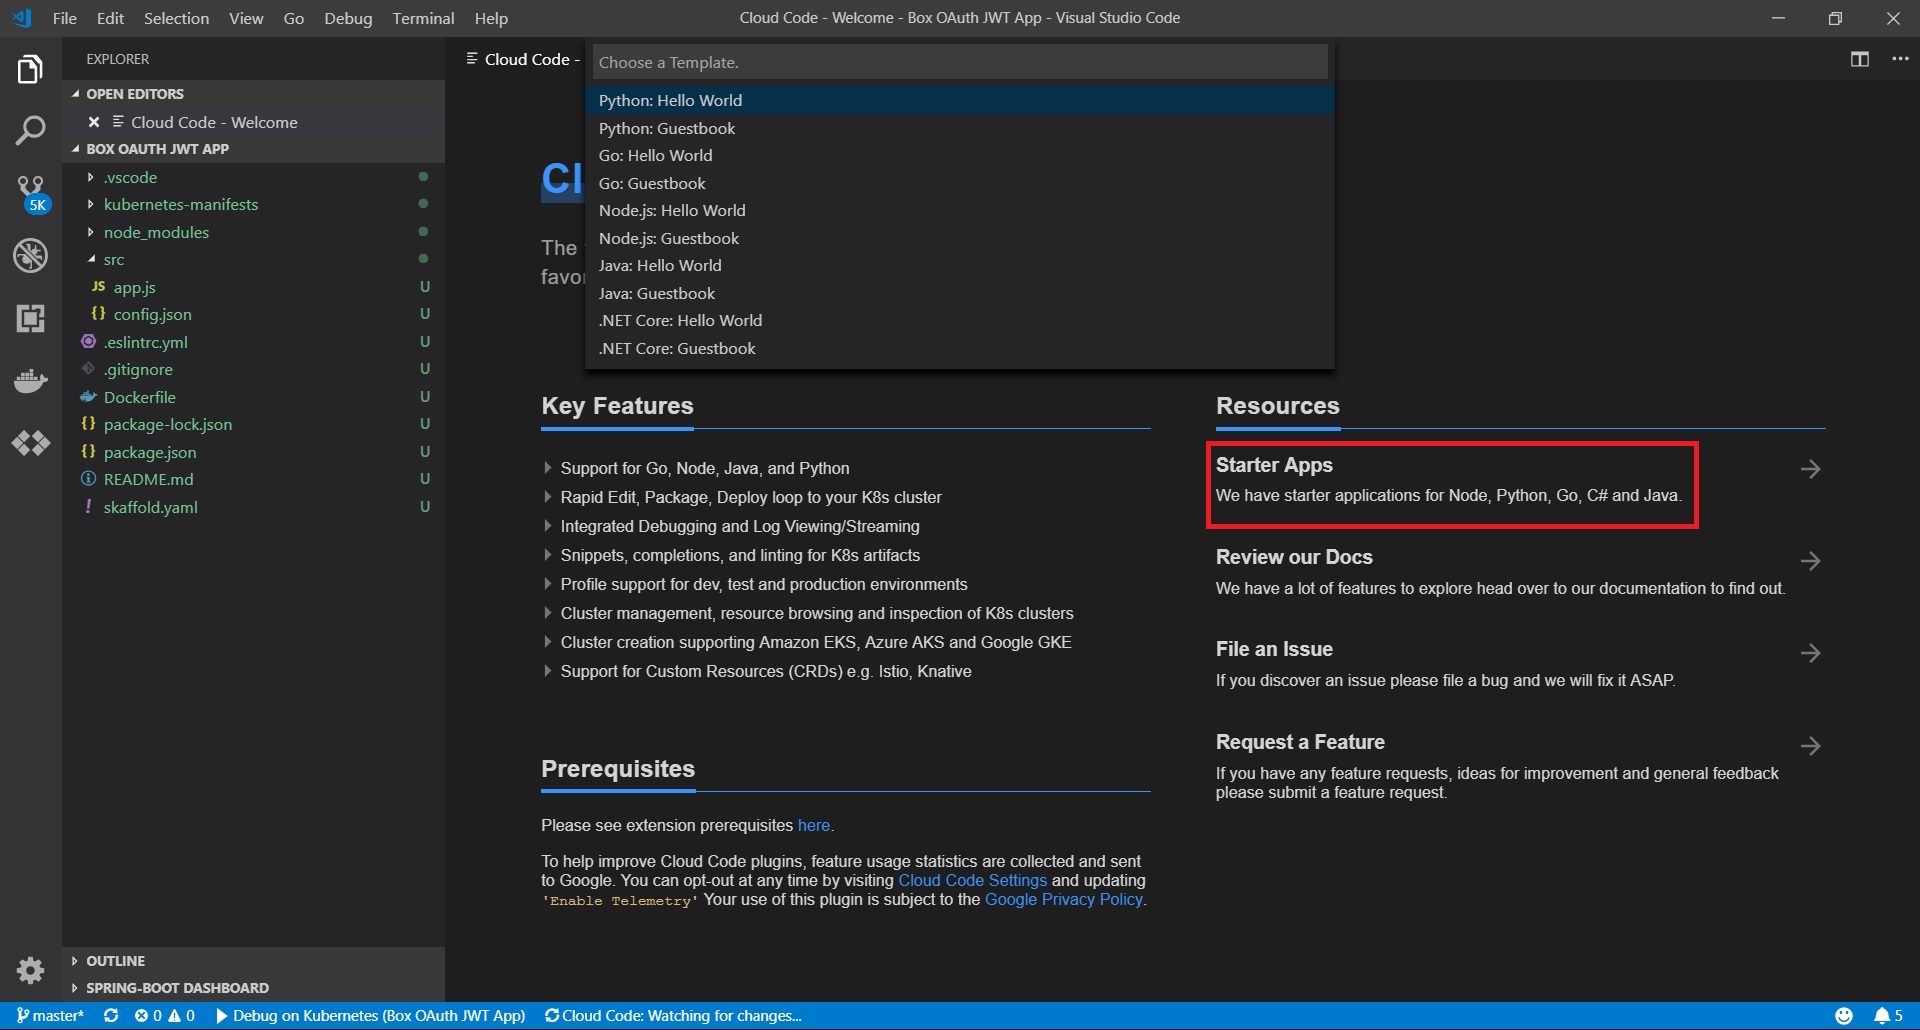Screen dimensions: 1920x1030
Task: Open the Explorer view in the activity bar
Action: point(30,68)
